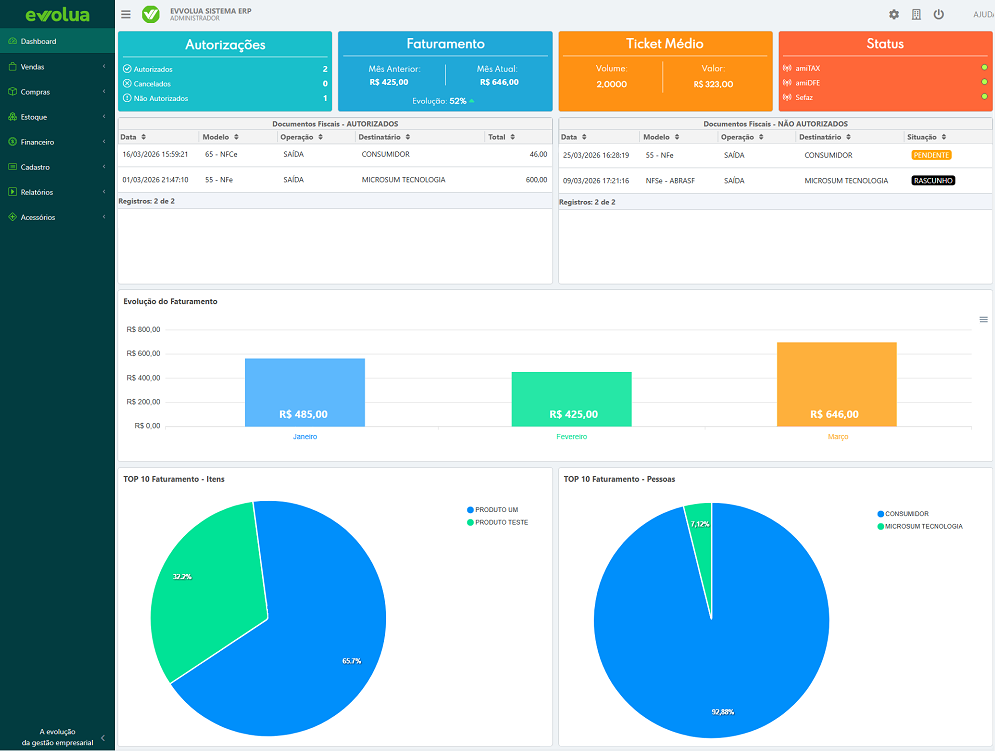Toggle PRODUTO UM legend item
This screenshot has width=995, height=751.
point(495,510)
